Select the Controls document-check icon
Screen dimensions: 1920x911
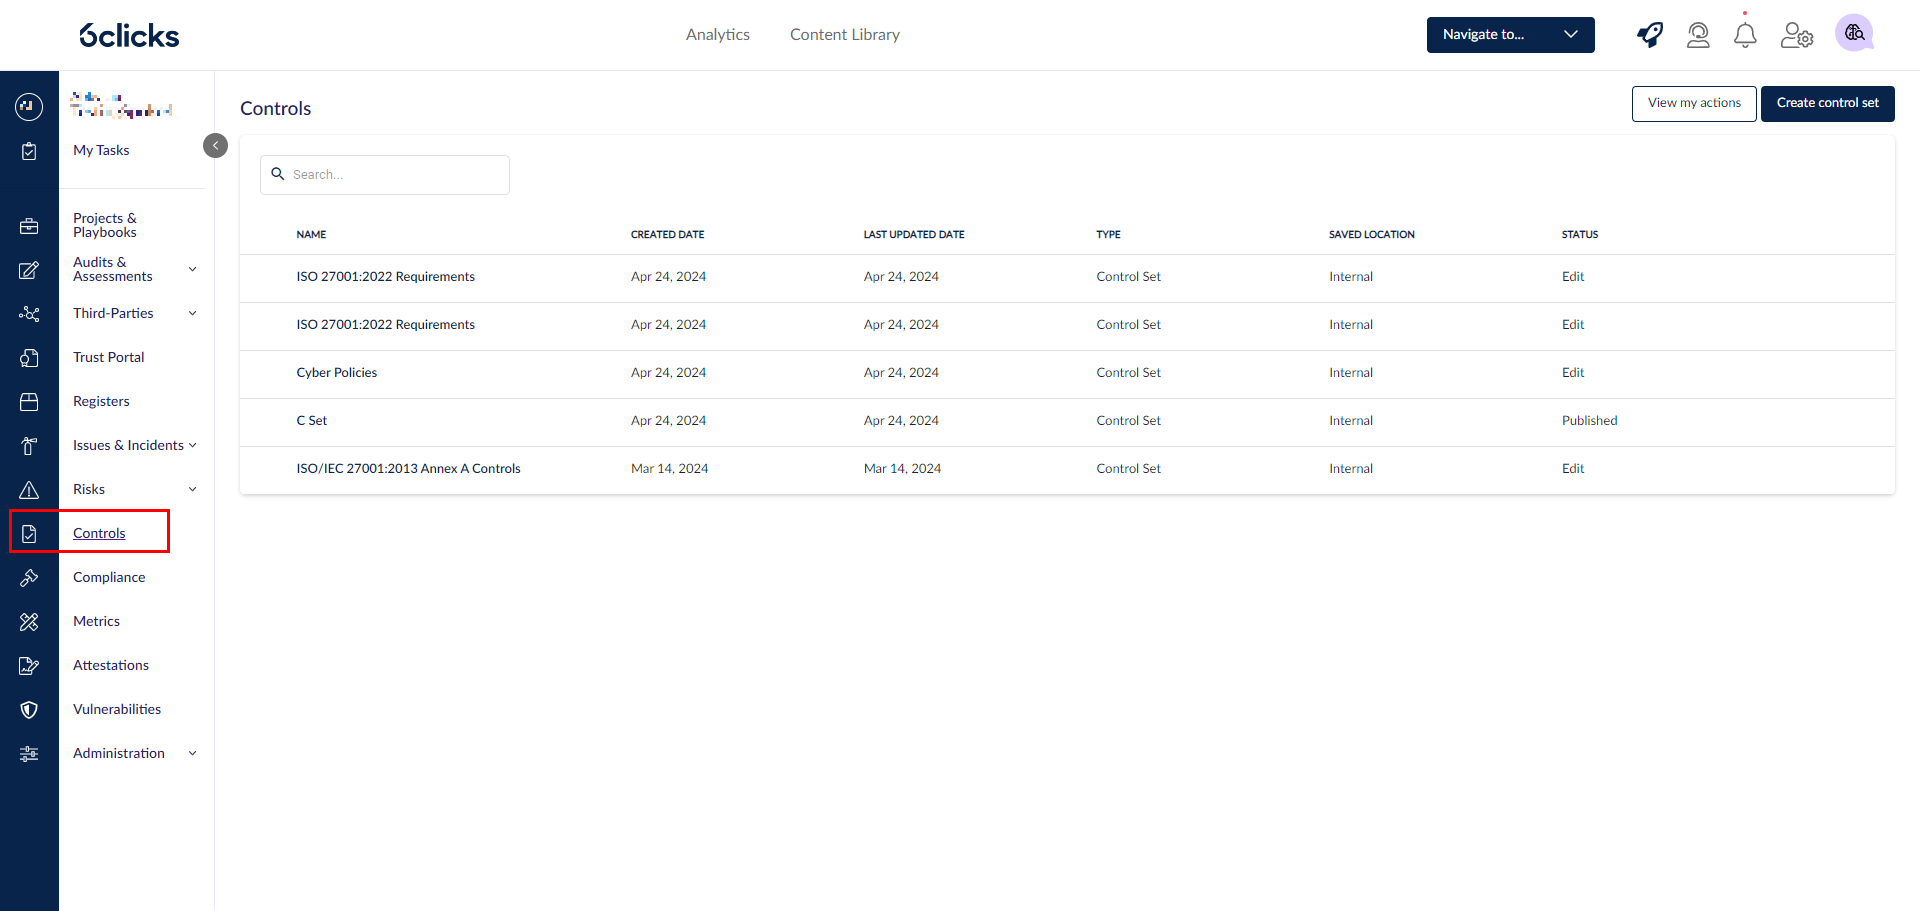(x=29, y=534)
